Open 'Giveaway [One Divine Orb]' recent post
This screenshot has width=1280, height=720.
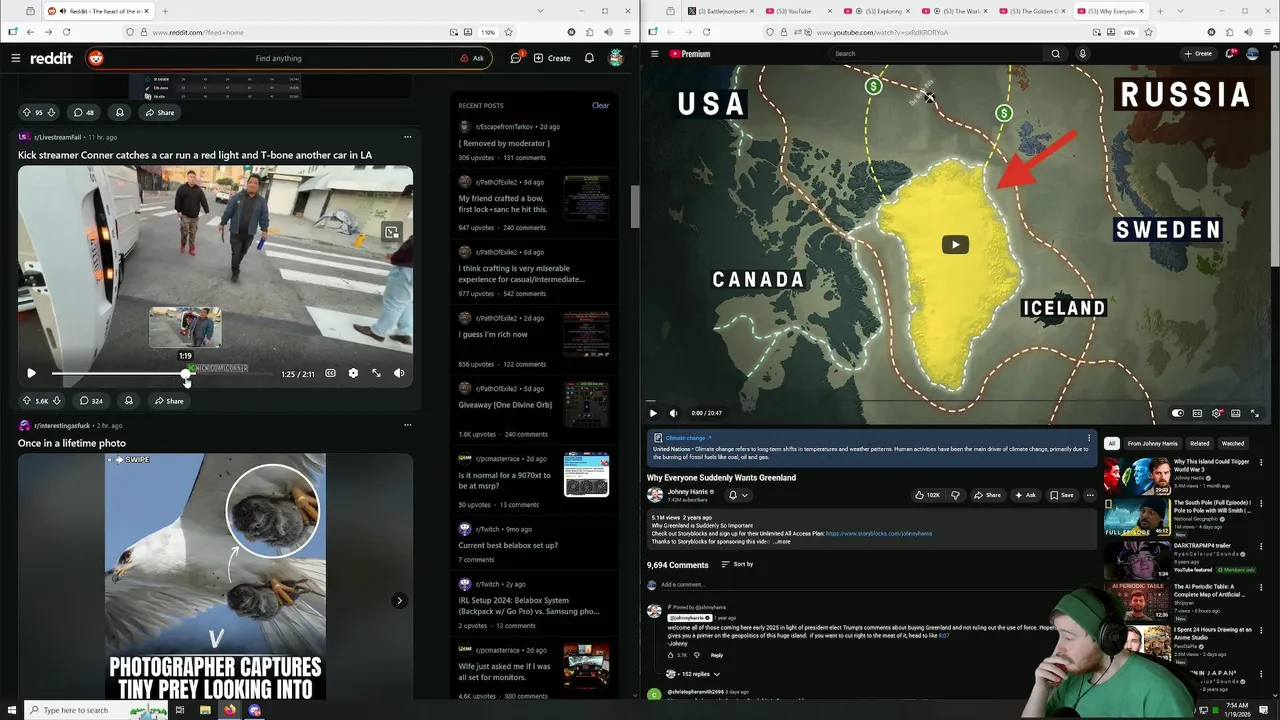pyautogui.click(x=505, y=405)
